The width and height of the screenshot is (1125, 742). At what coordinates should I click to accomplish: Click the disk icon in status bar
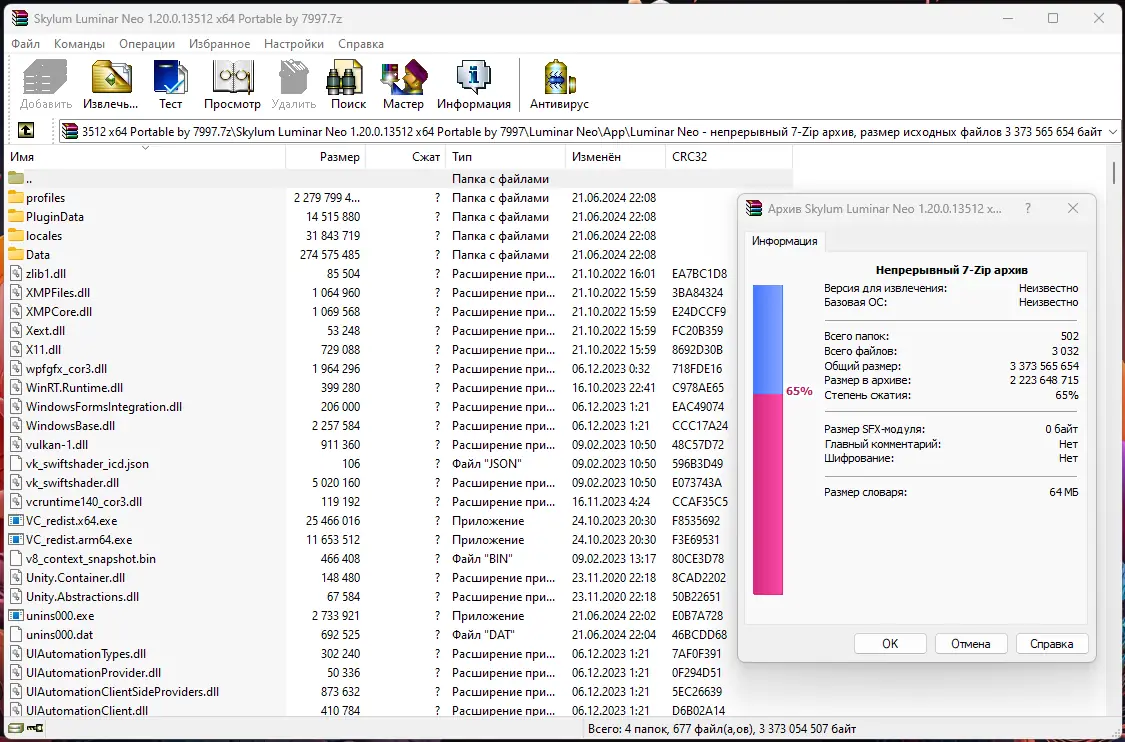point(16,728)
